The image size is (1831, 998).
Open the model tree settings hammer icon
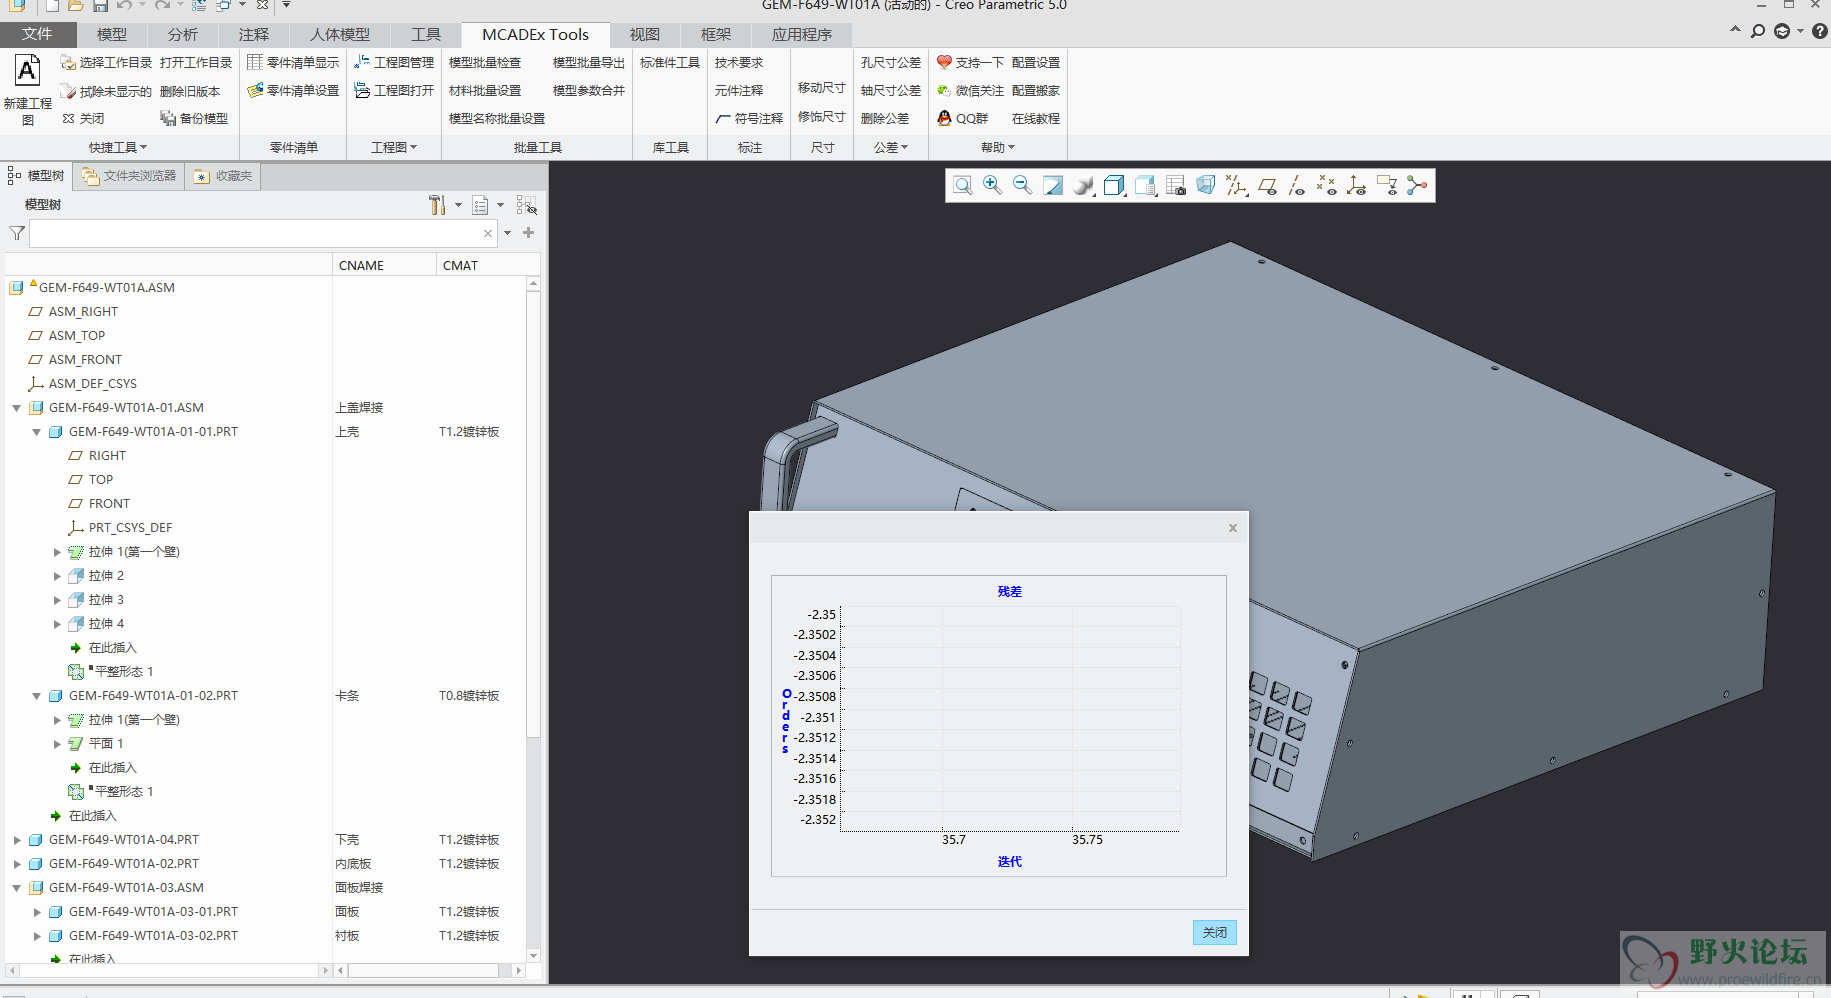(x=437, y=205)
